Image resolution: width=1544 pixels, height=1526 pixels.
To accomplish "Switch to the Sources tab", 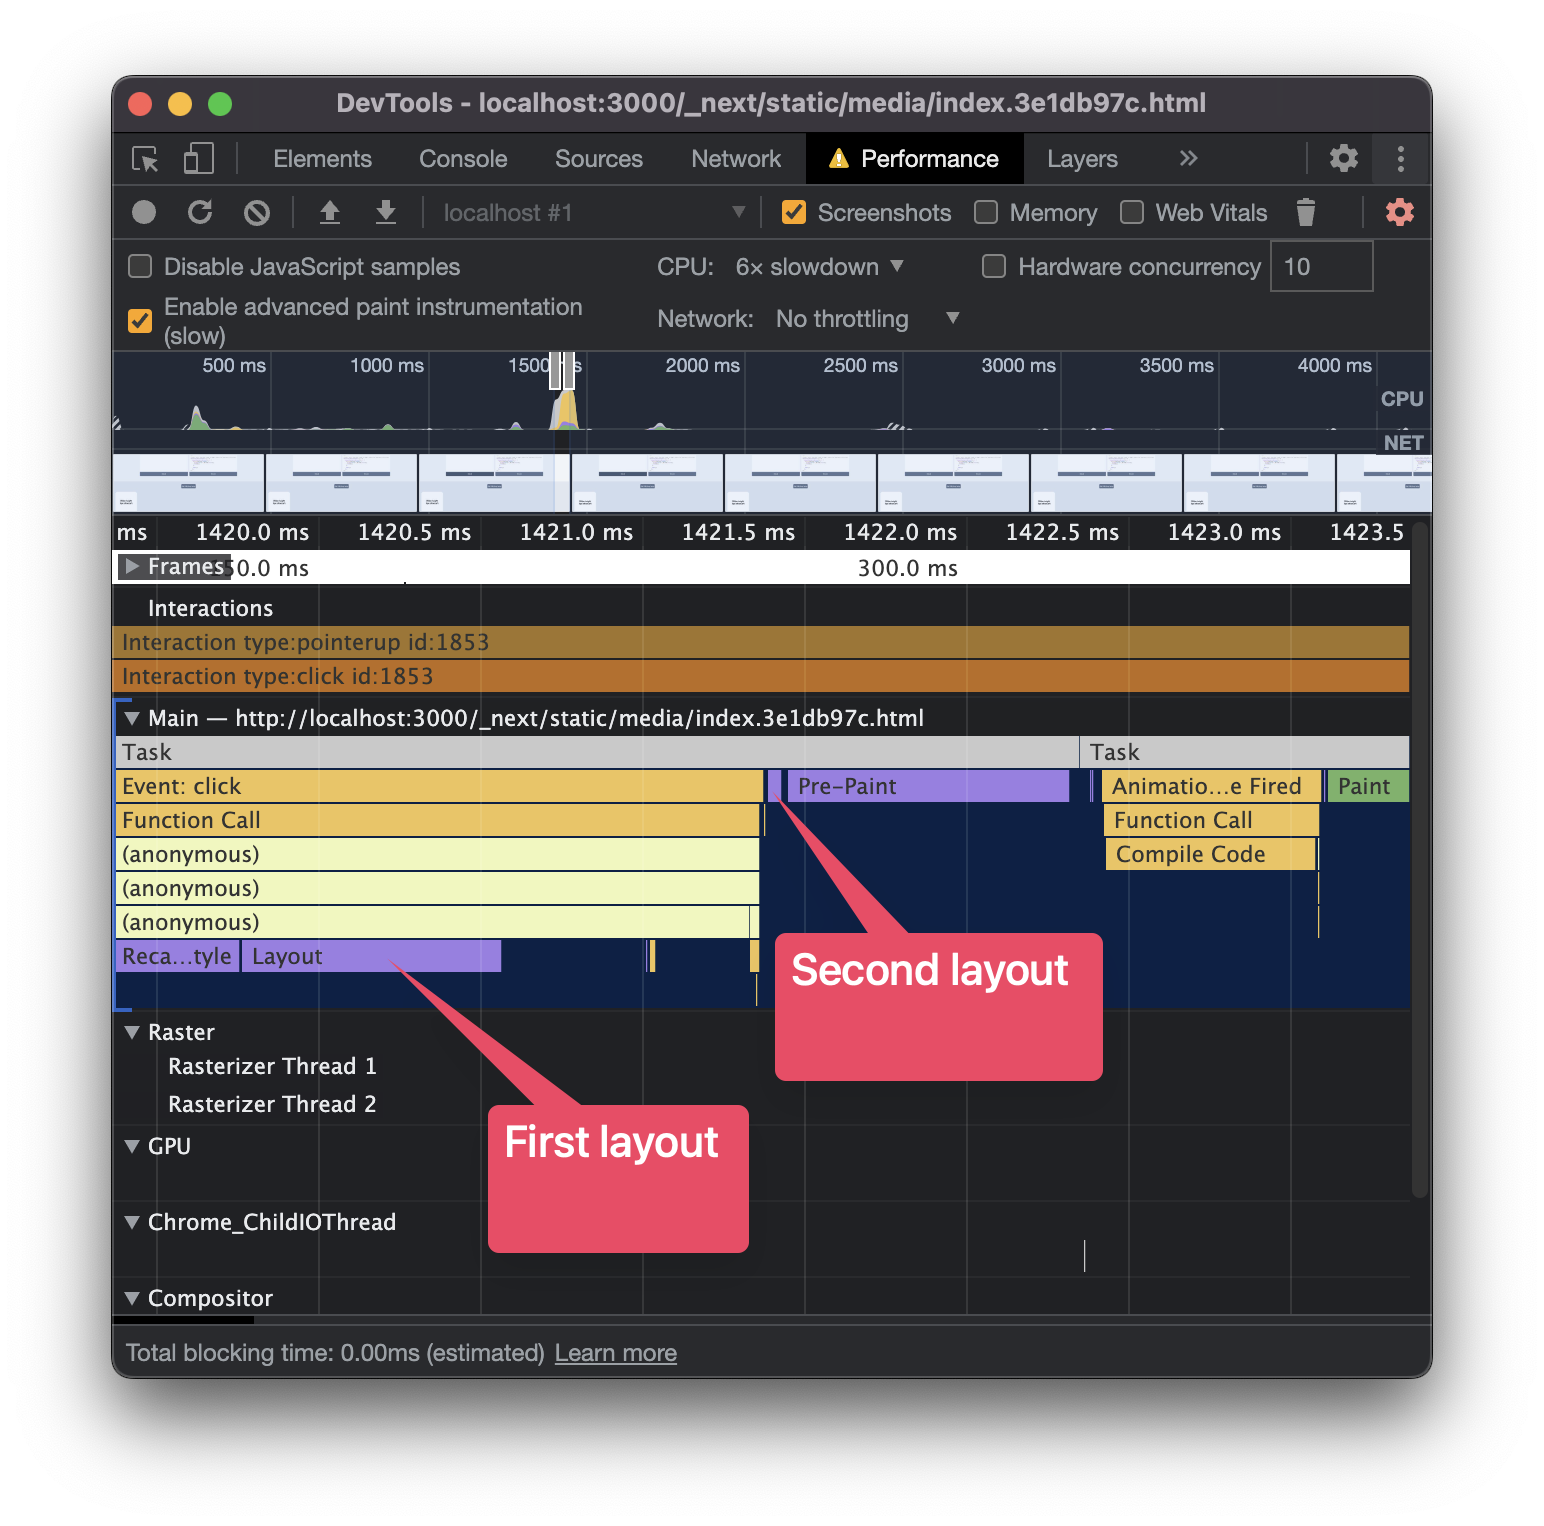I will (599, 158).
